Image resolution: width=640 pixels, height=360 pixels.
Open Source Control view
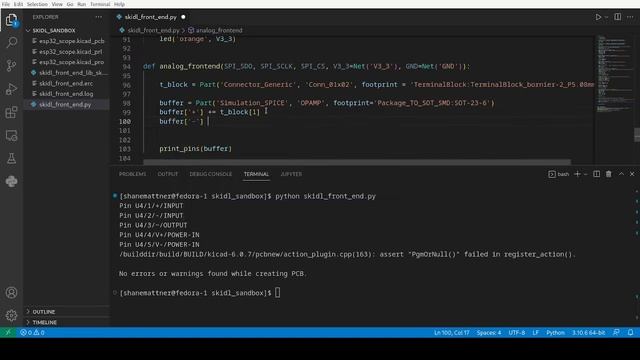(11, 65)
